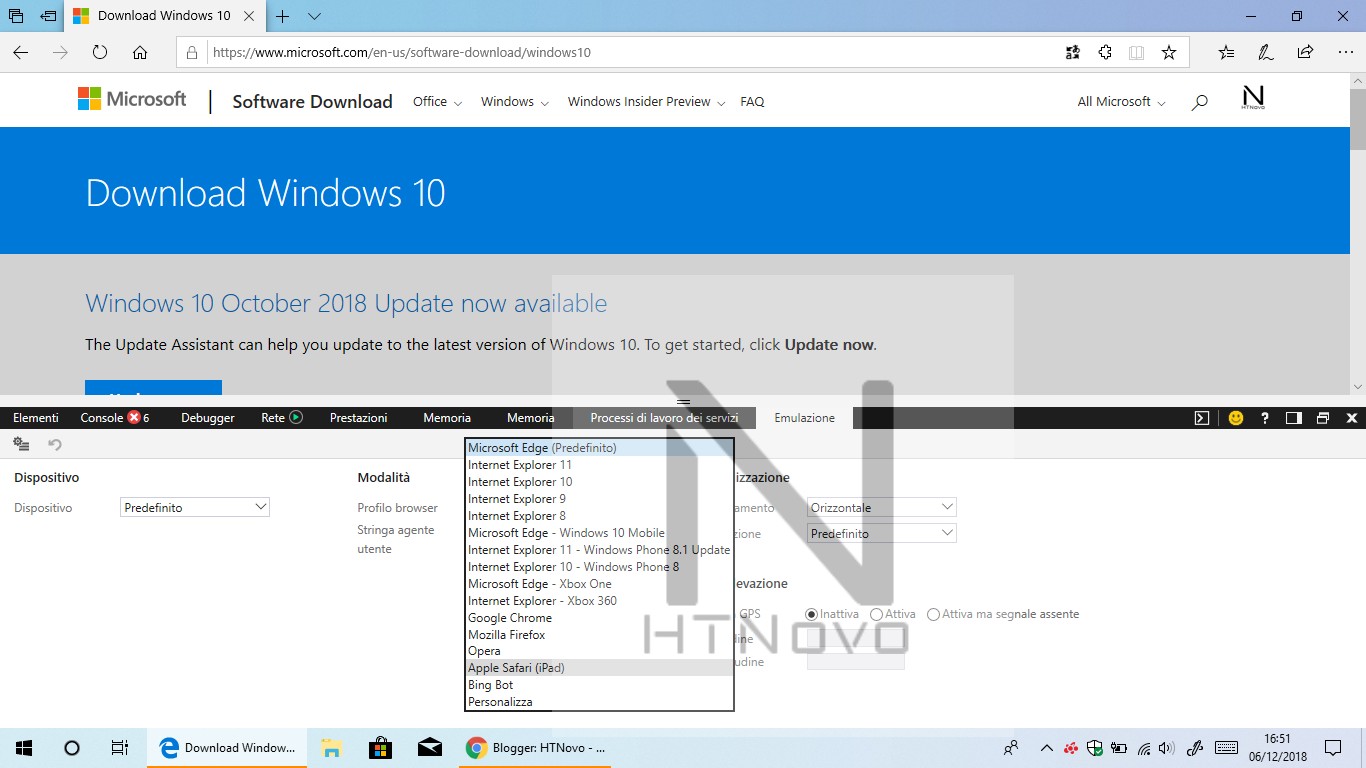Screen dimensions: 1366x768
Task: Open the extensions puzzle icon
Action: (1105, 52)
